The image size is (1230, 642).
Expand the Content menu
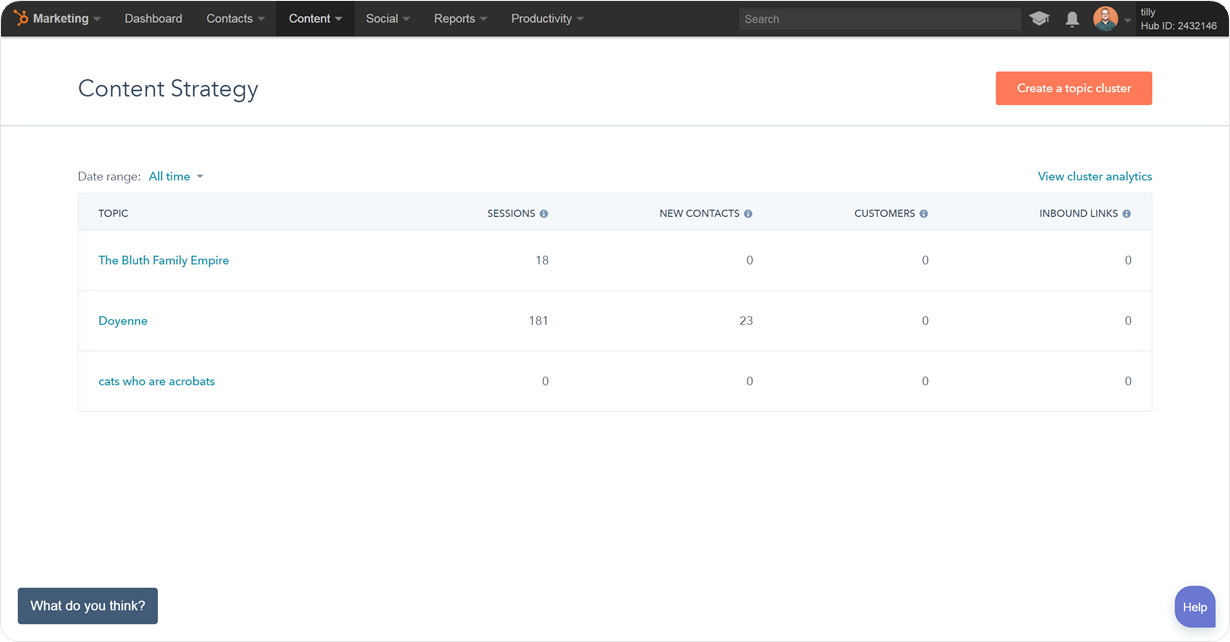pyautogui.click(x=315, y=19)
